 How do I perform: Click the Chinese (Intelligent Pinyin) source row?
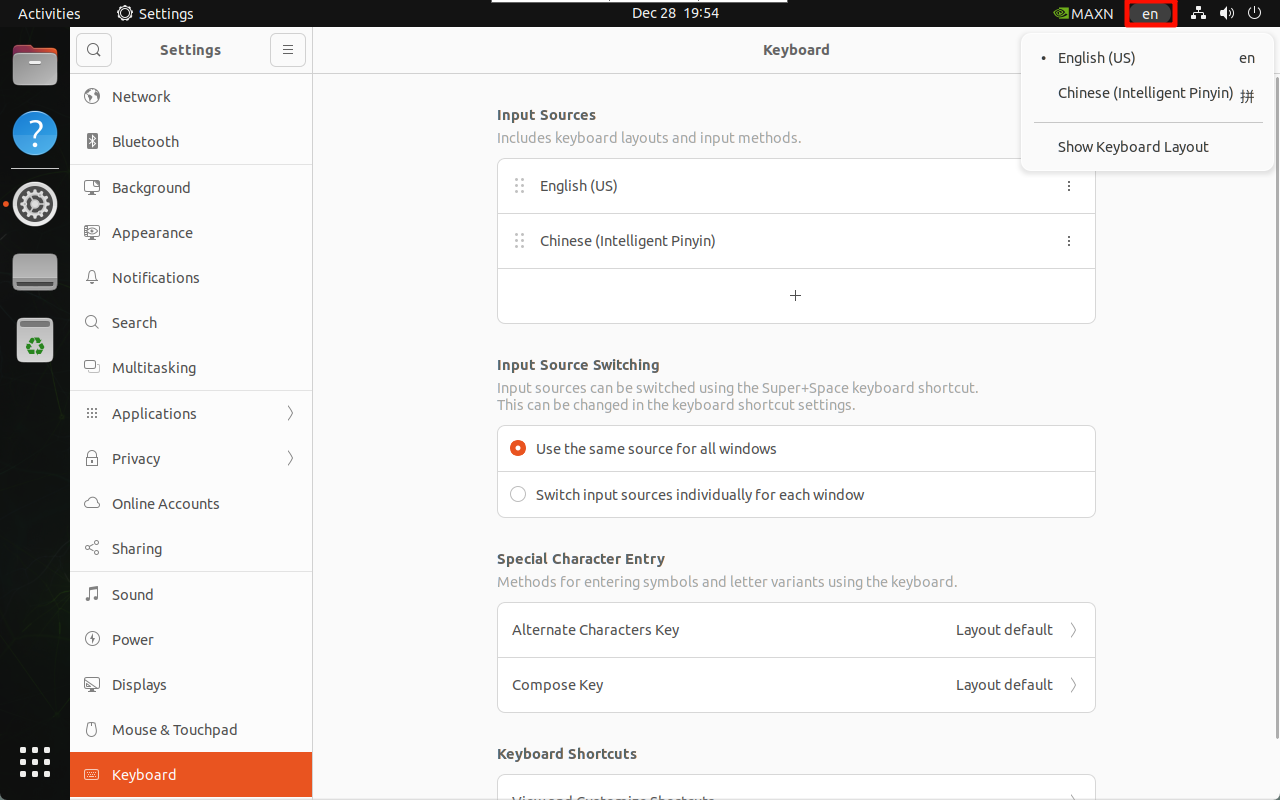[x=796, y=241]
